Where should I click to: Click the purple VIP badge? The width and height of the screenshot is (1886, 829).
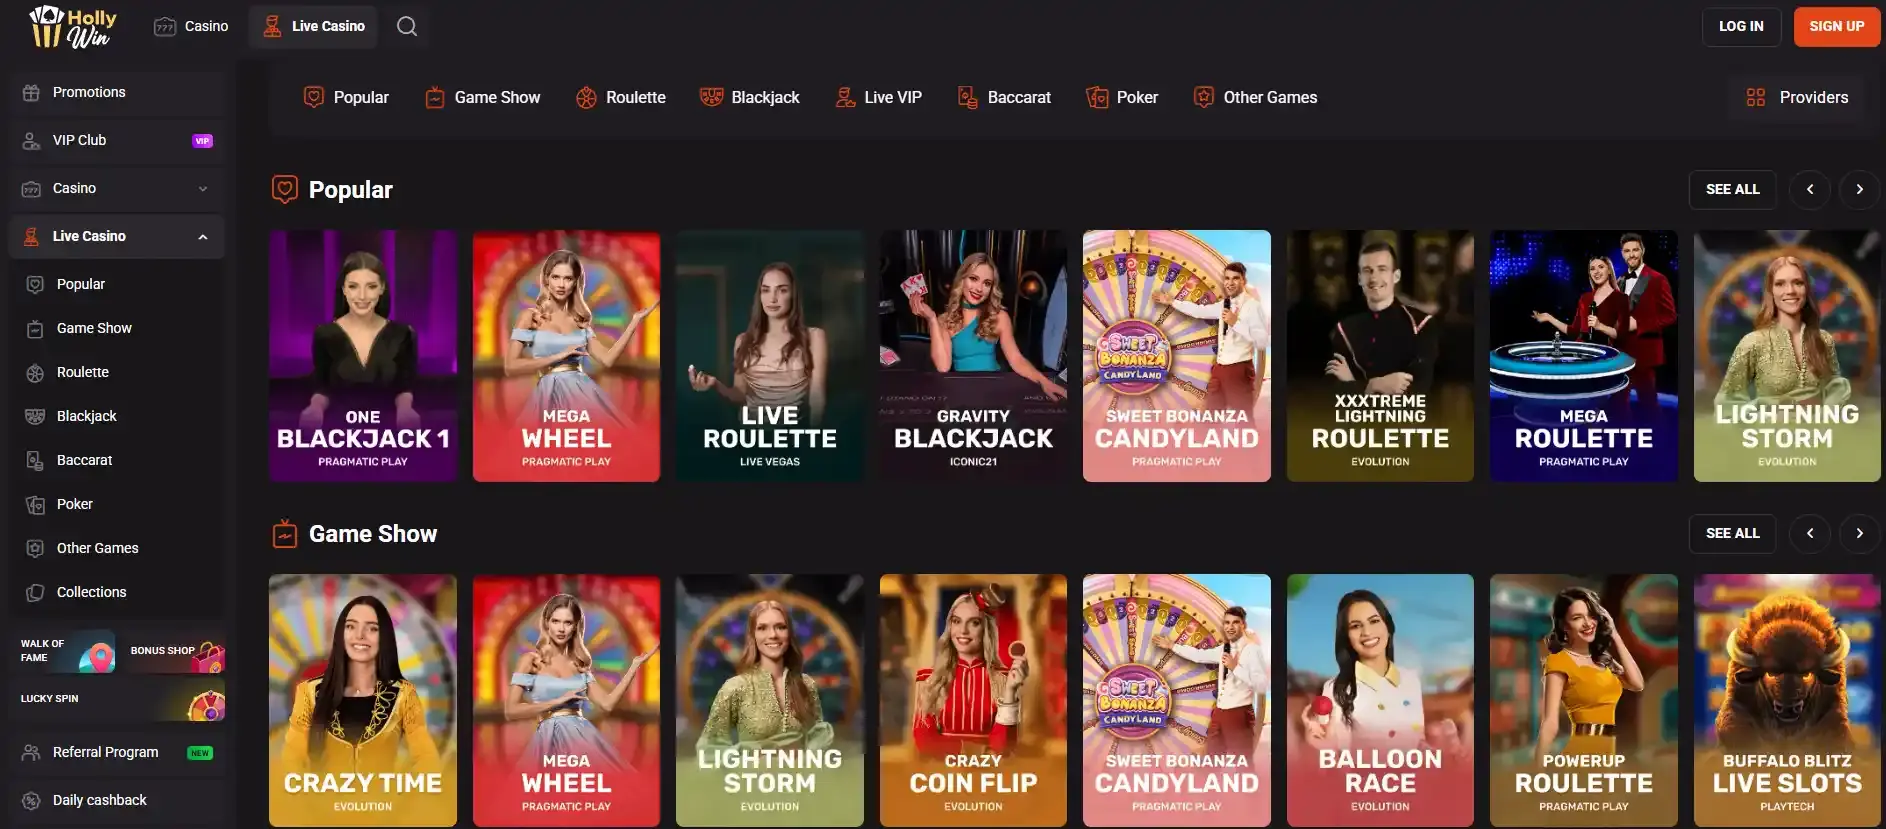pos(202,141)
